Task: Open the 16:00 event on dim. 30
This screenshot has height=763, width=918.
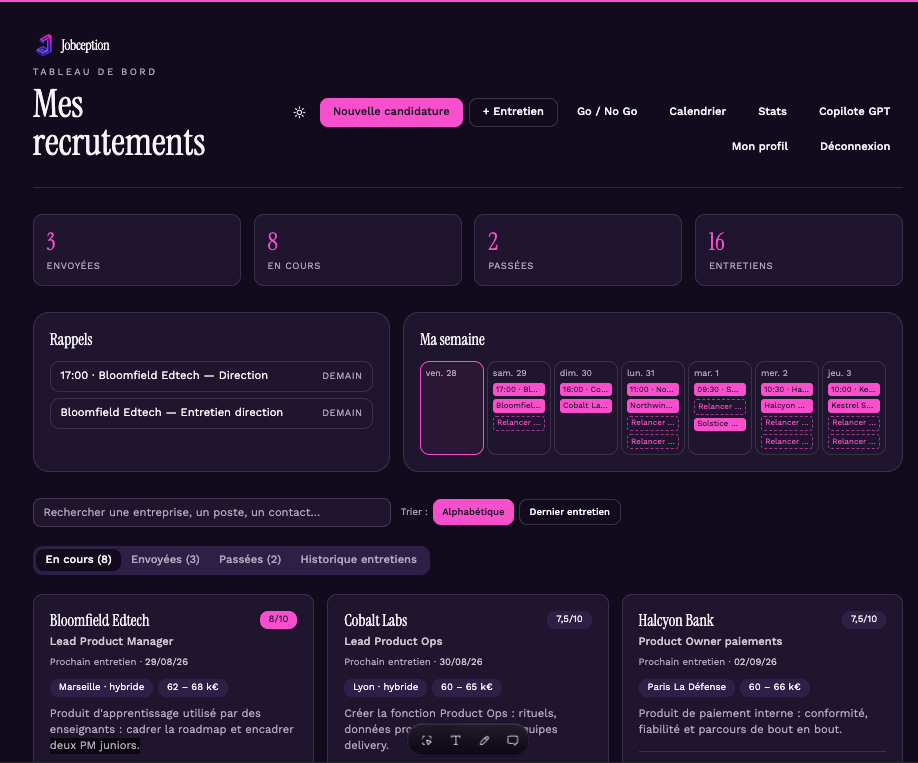Action: coord(586,389)
